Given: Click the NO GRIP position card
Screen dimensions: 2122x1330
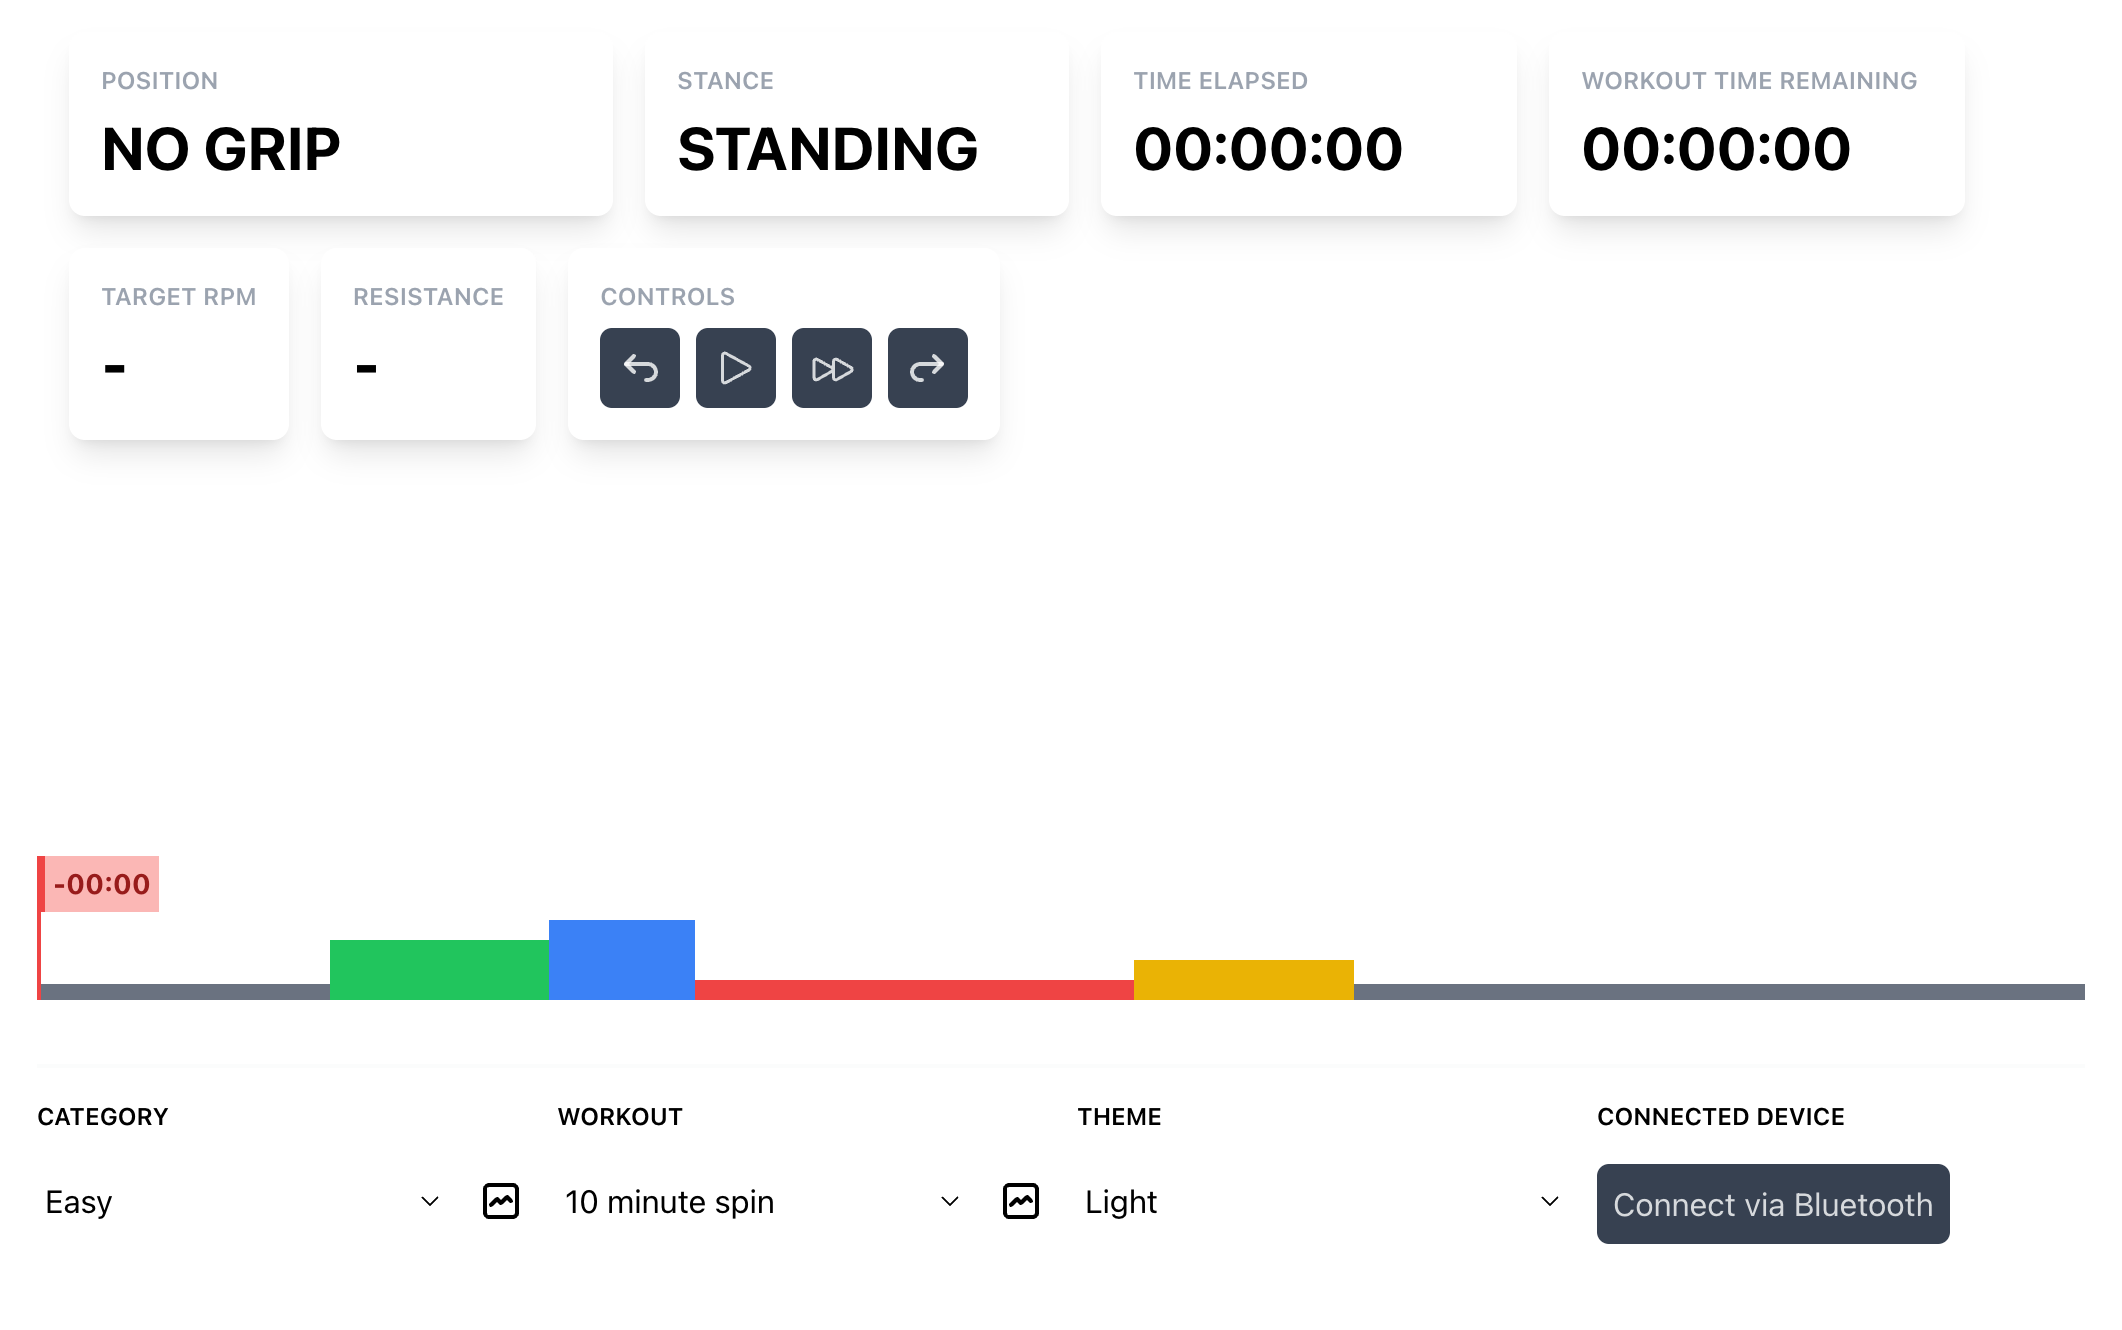Looking at the screenshot, I should click(340, 124).
